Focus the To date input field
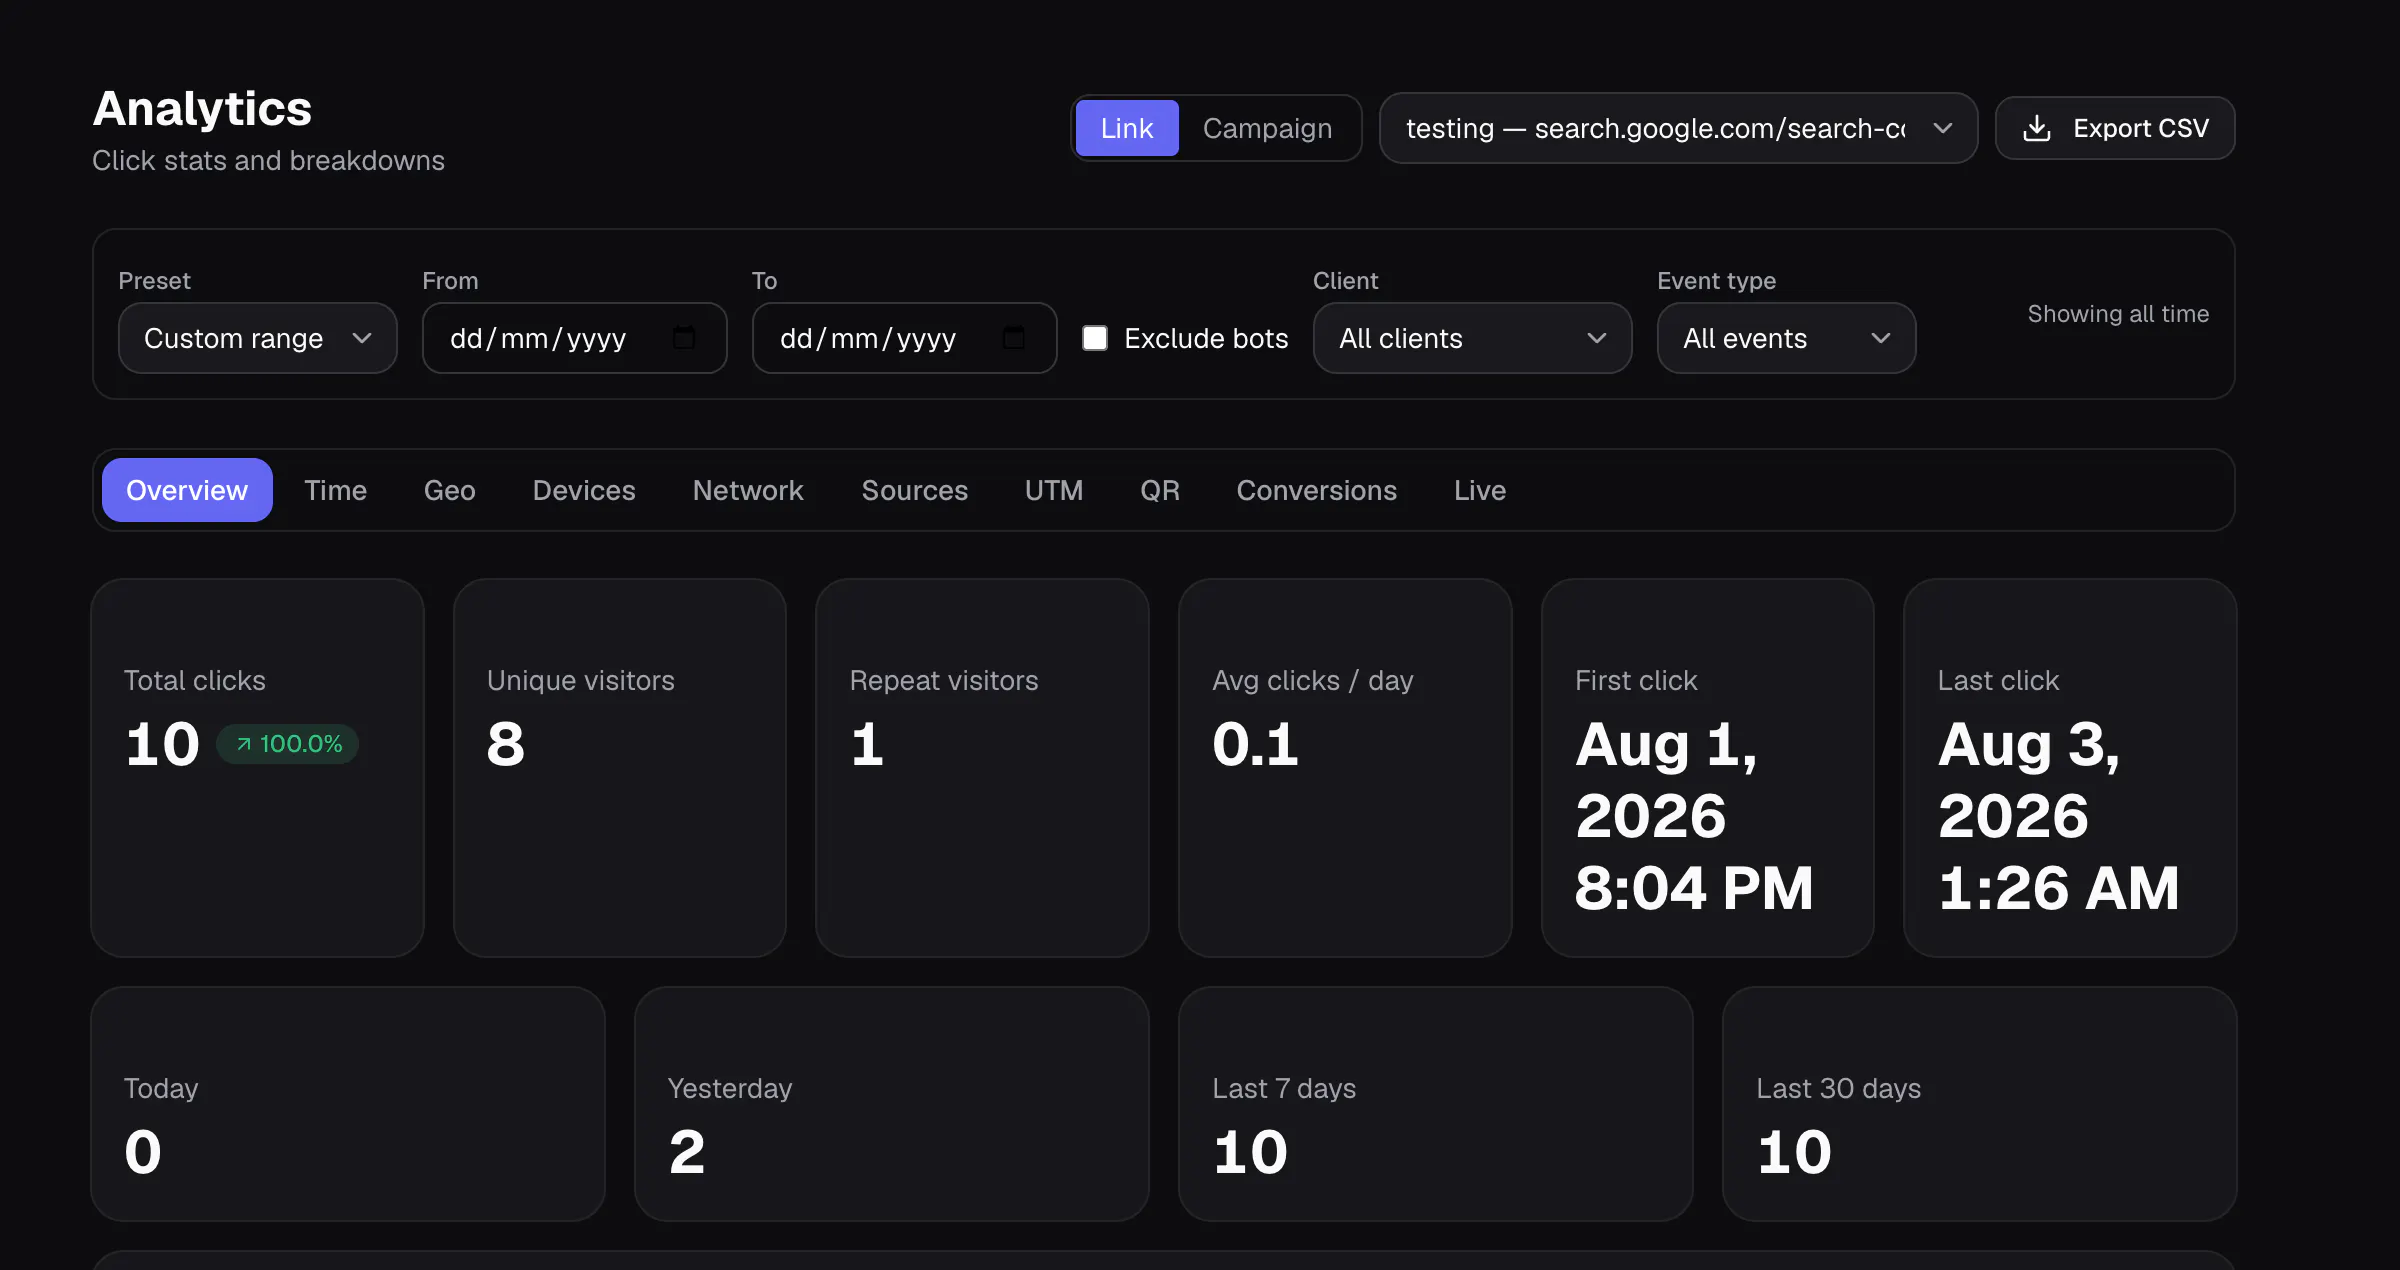Image resolution: width=2400 pixels, height=1270 pixels. pos(904,338)
